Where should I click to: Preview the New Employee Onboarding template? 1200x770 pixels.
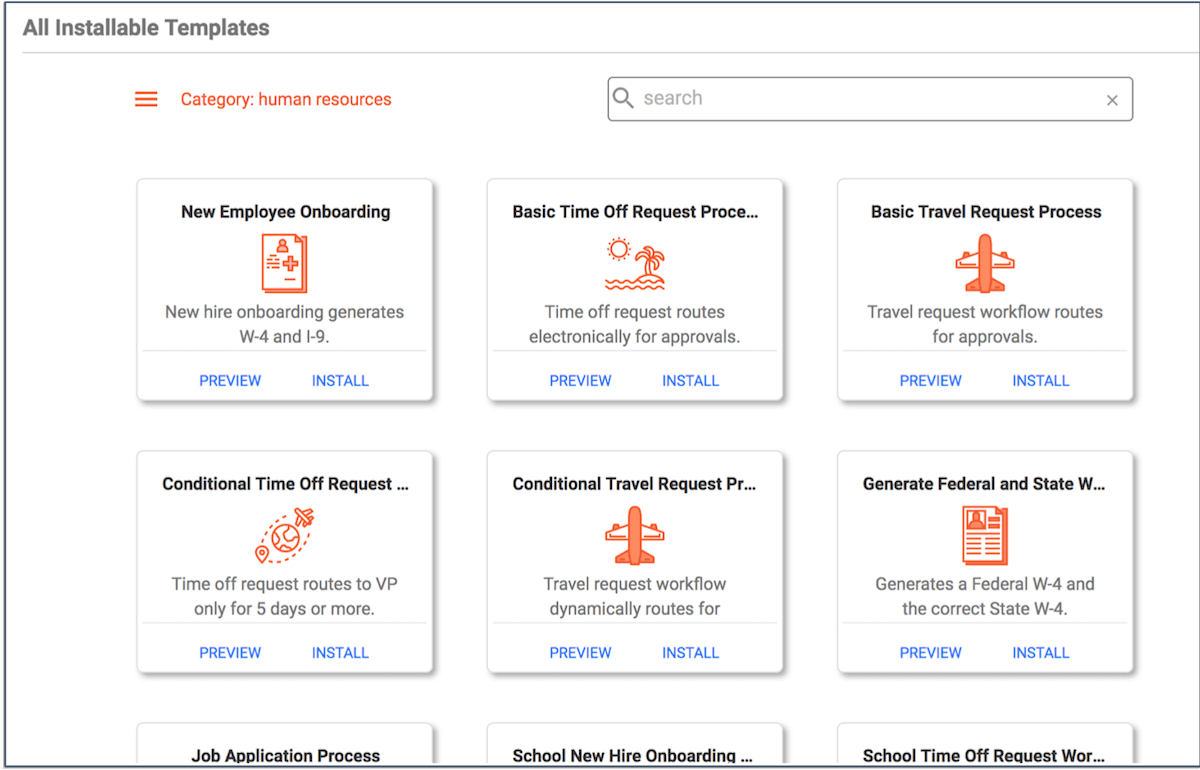click(x=230, y=381)
